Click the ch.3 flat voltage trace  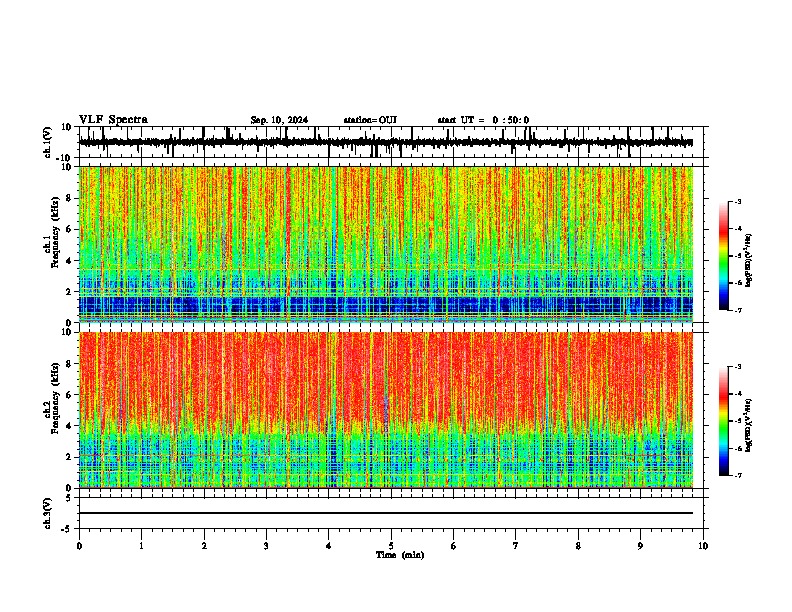tap(386, 513)
